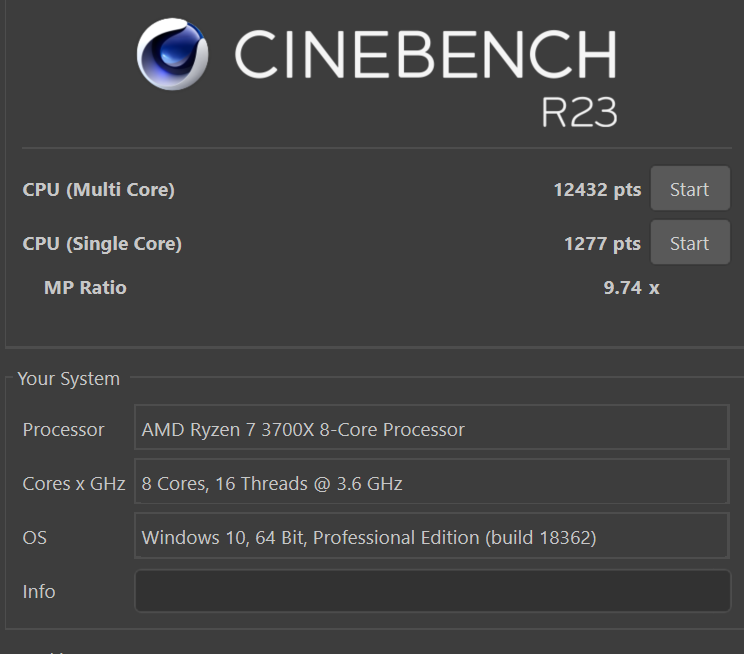Image resolution: width=744 pixels, height=654 pixels.
Task: Click the 12432 pts multi-core score
Action: click(x=597, y=190)
